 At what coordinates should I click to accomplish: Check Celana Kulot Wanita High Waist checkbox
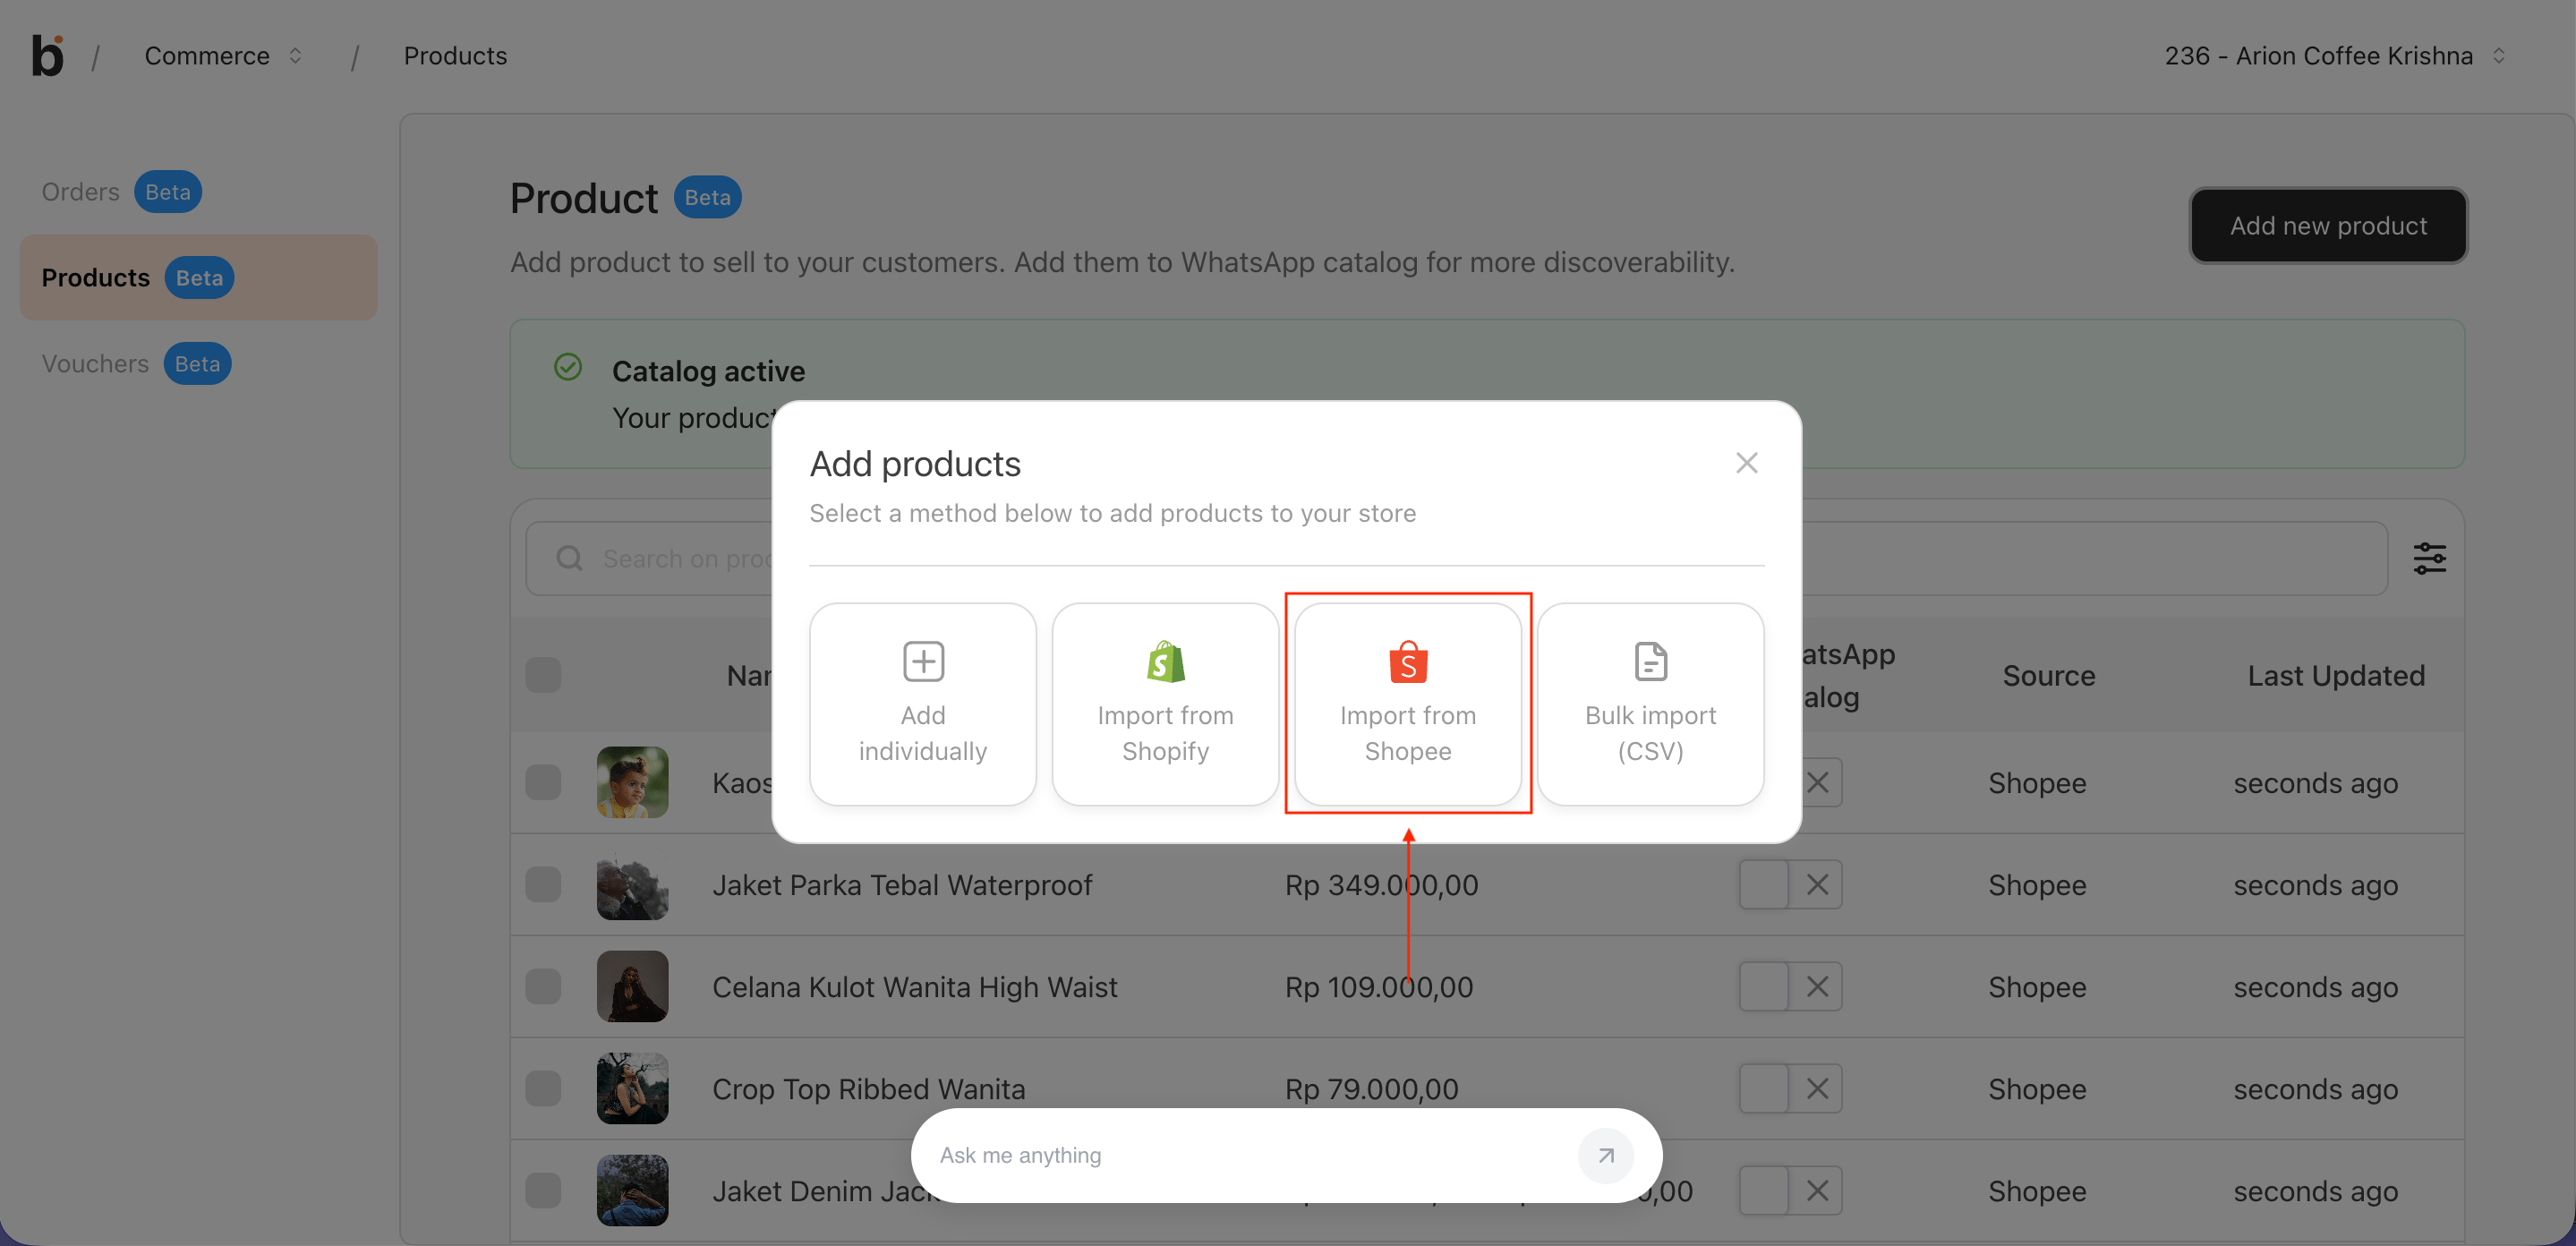(543, 986)
